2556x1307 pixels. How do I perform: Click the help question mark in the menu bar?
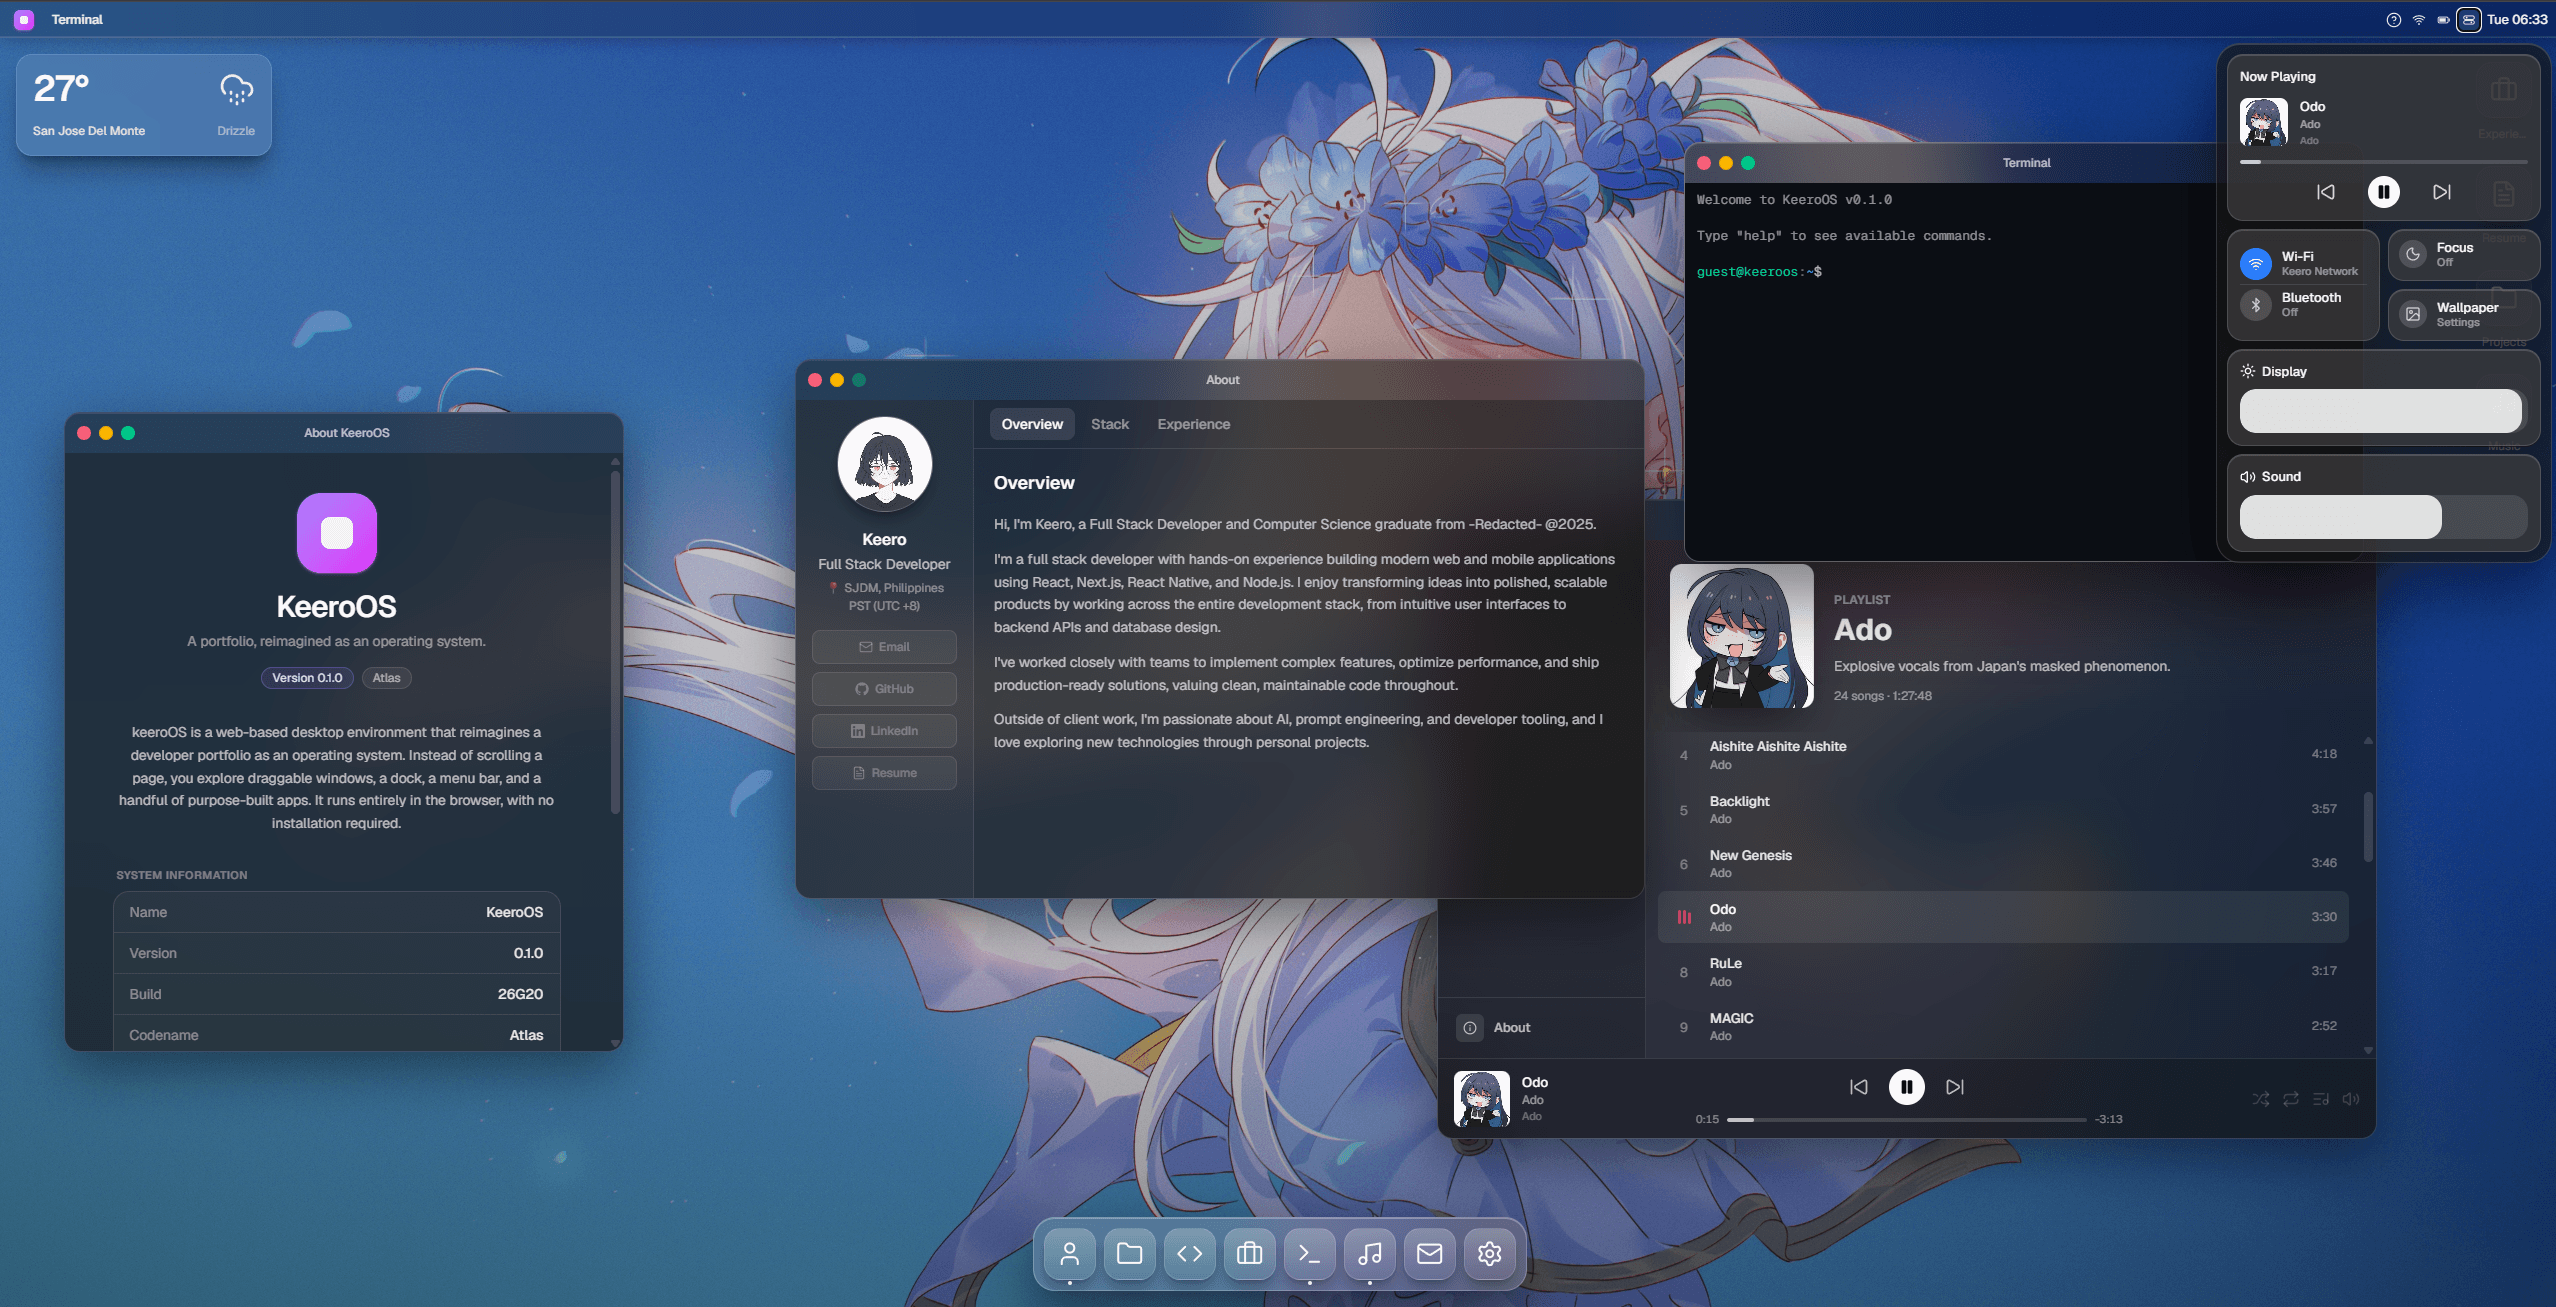click(x=2393, y=19)
